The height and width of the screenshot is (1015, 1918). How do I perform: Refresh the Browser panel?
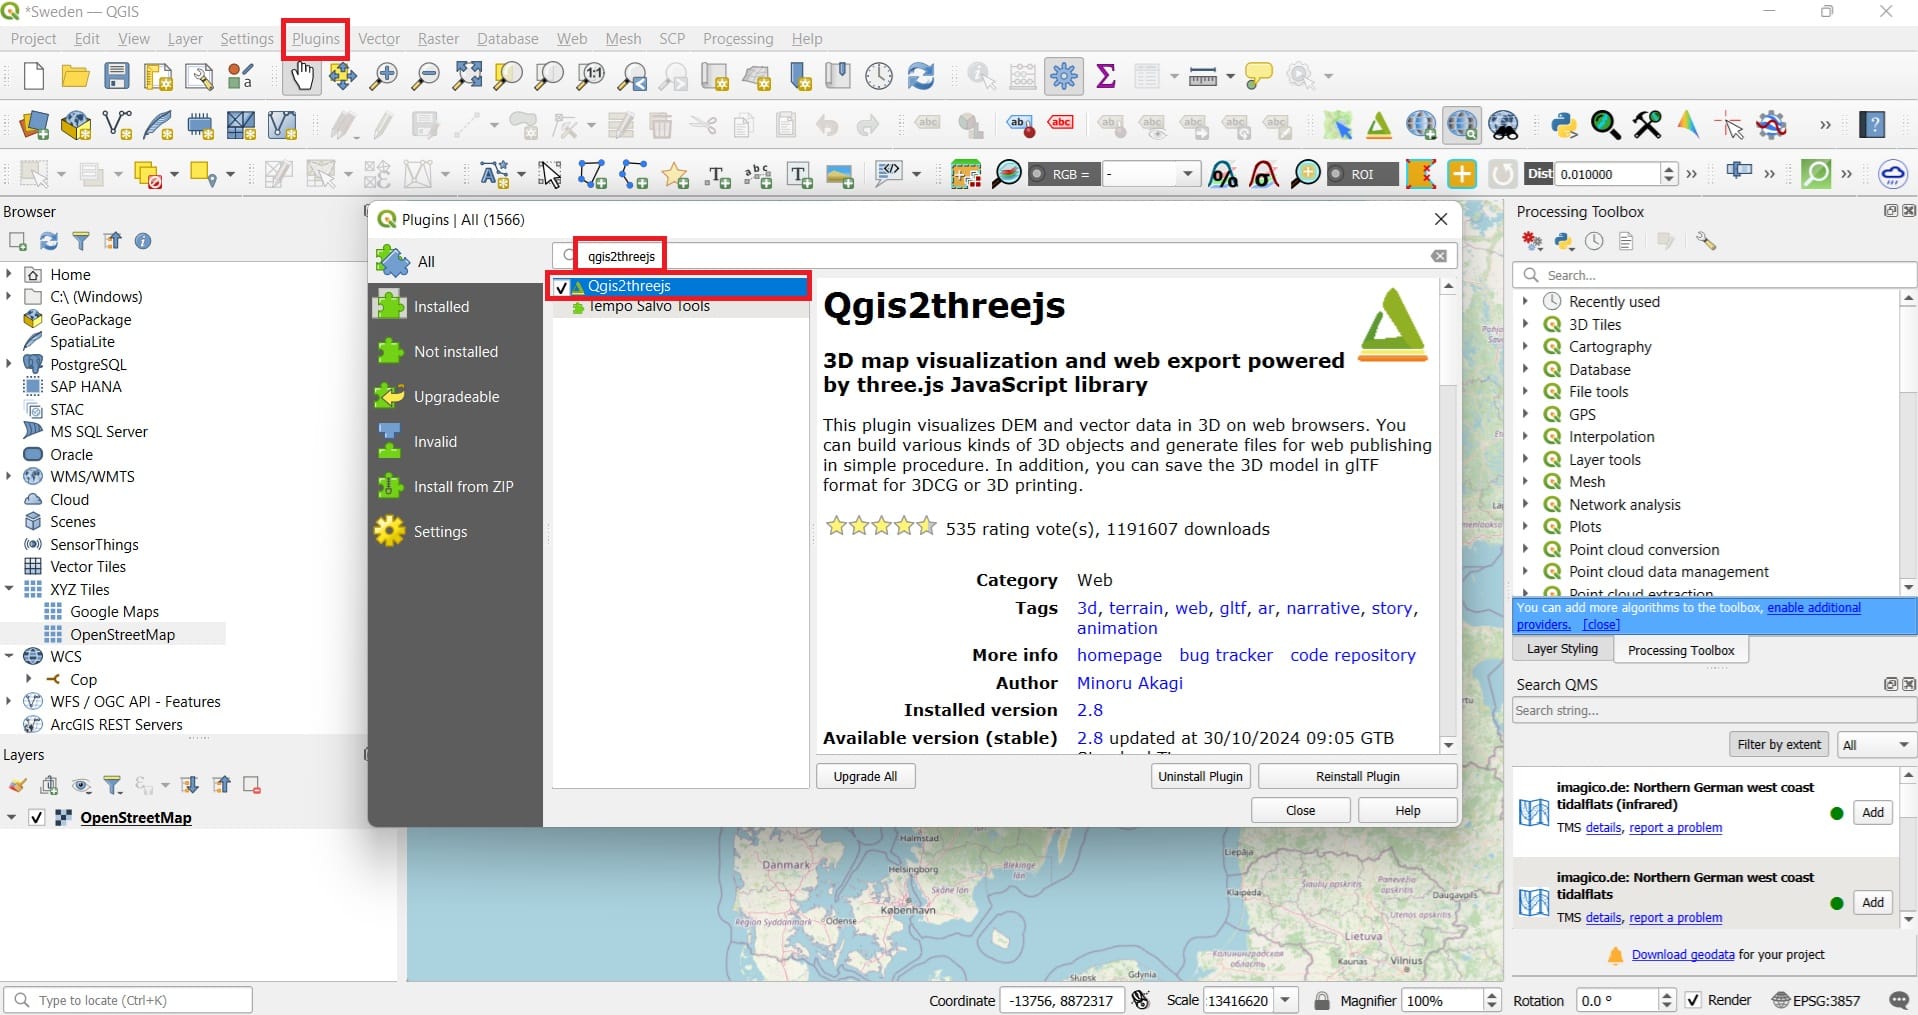48,241
